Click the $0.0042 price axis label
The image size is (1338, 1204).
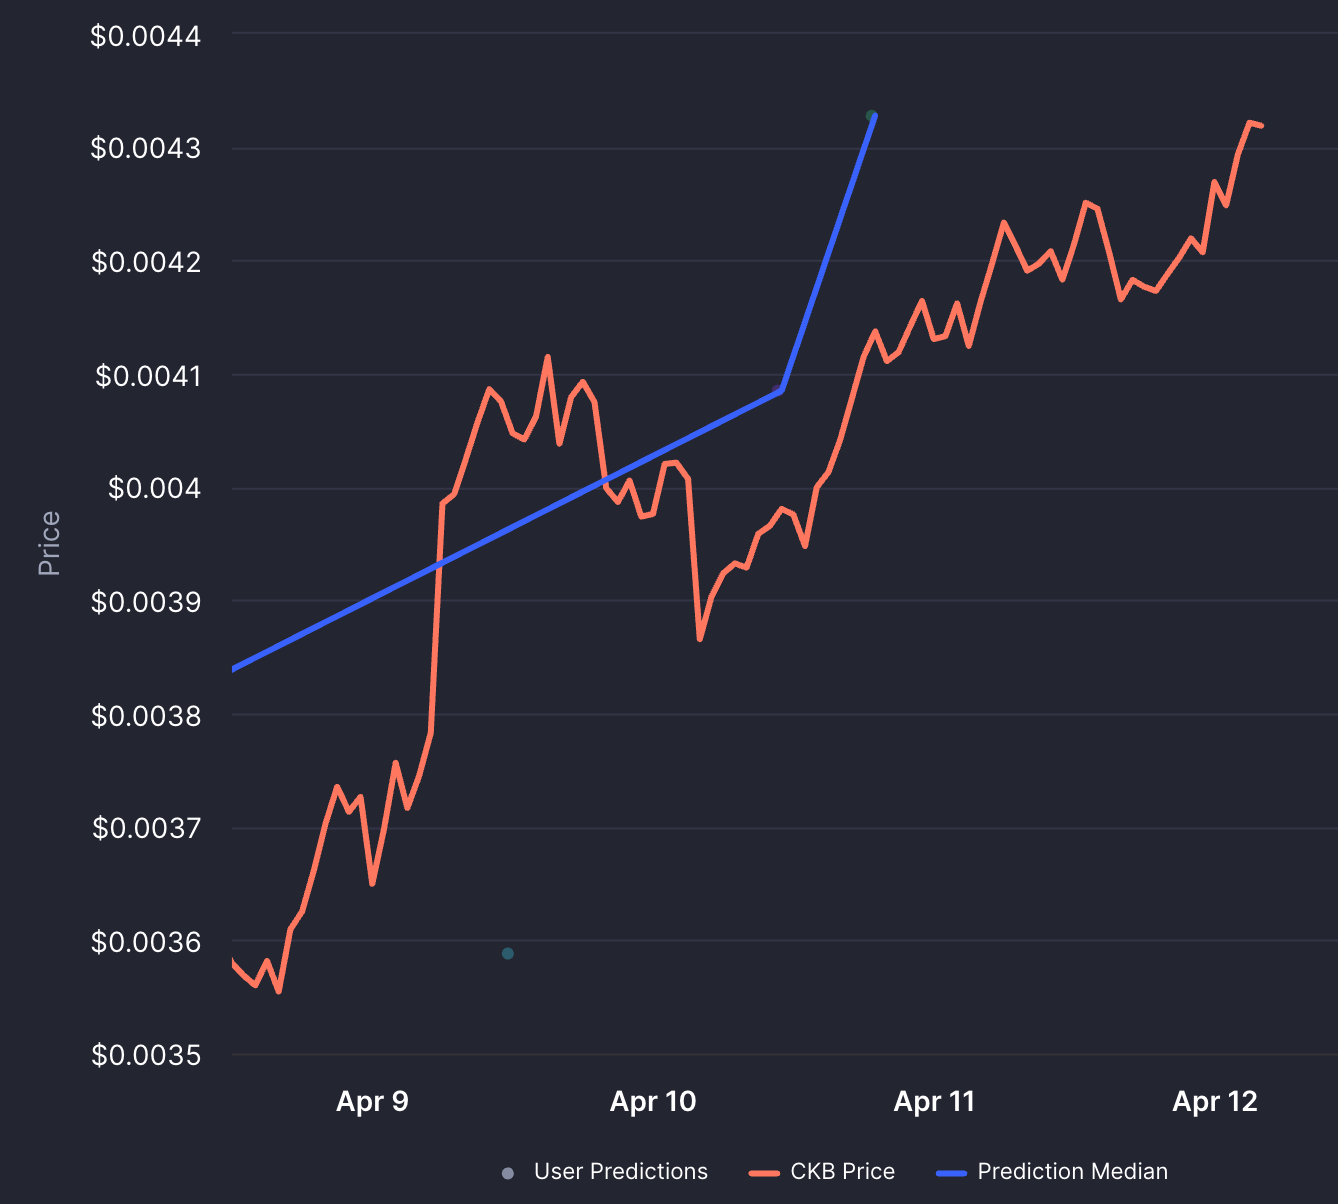point(146,262)
